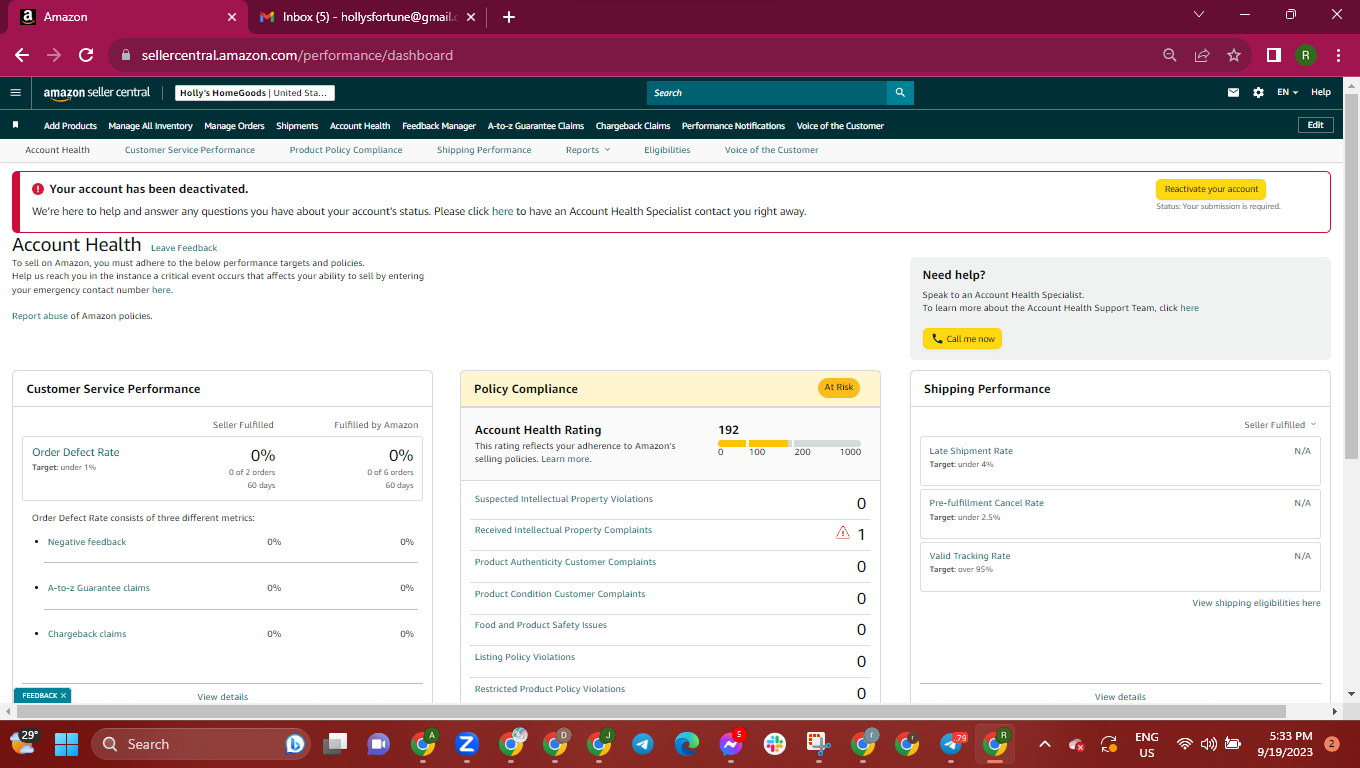Expand the Reports dropdown menu
This screenshot has width=1360, height=768.
[588, 150]
